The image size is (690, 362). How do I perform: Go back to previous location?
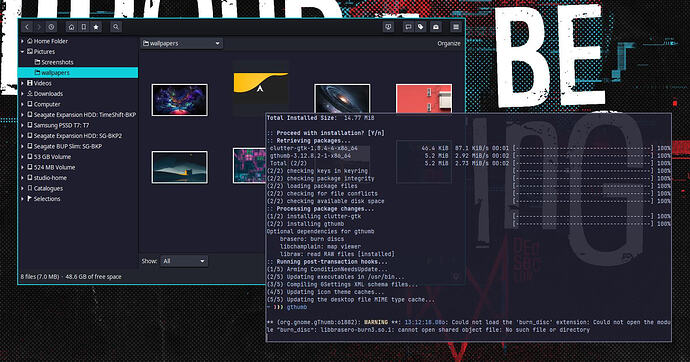27,27
